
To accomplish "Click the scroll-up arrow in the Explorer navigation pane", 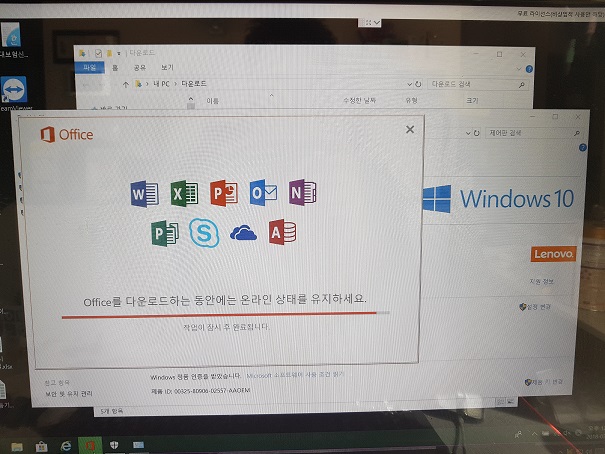I will 191,99.
